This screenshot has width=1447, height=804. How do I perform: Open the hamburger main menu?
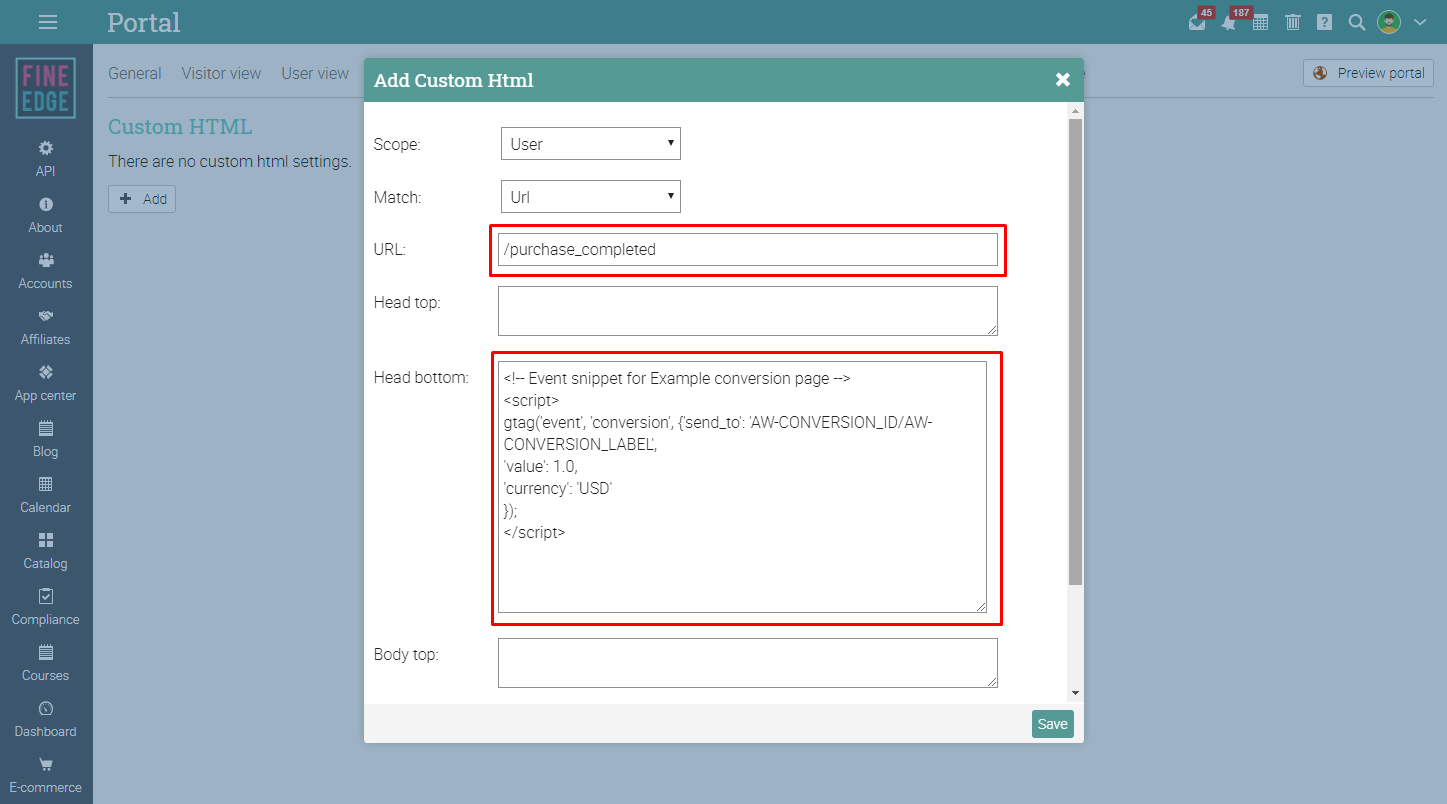[47, 22]
